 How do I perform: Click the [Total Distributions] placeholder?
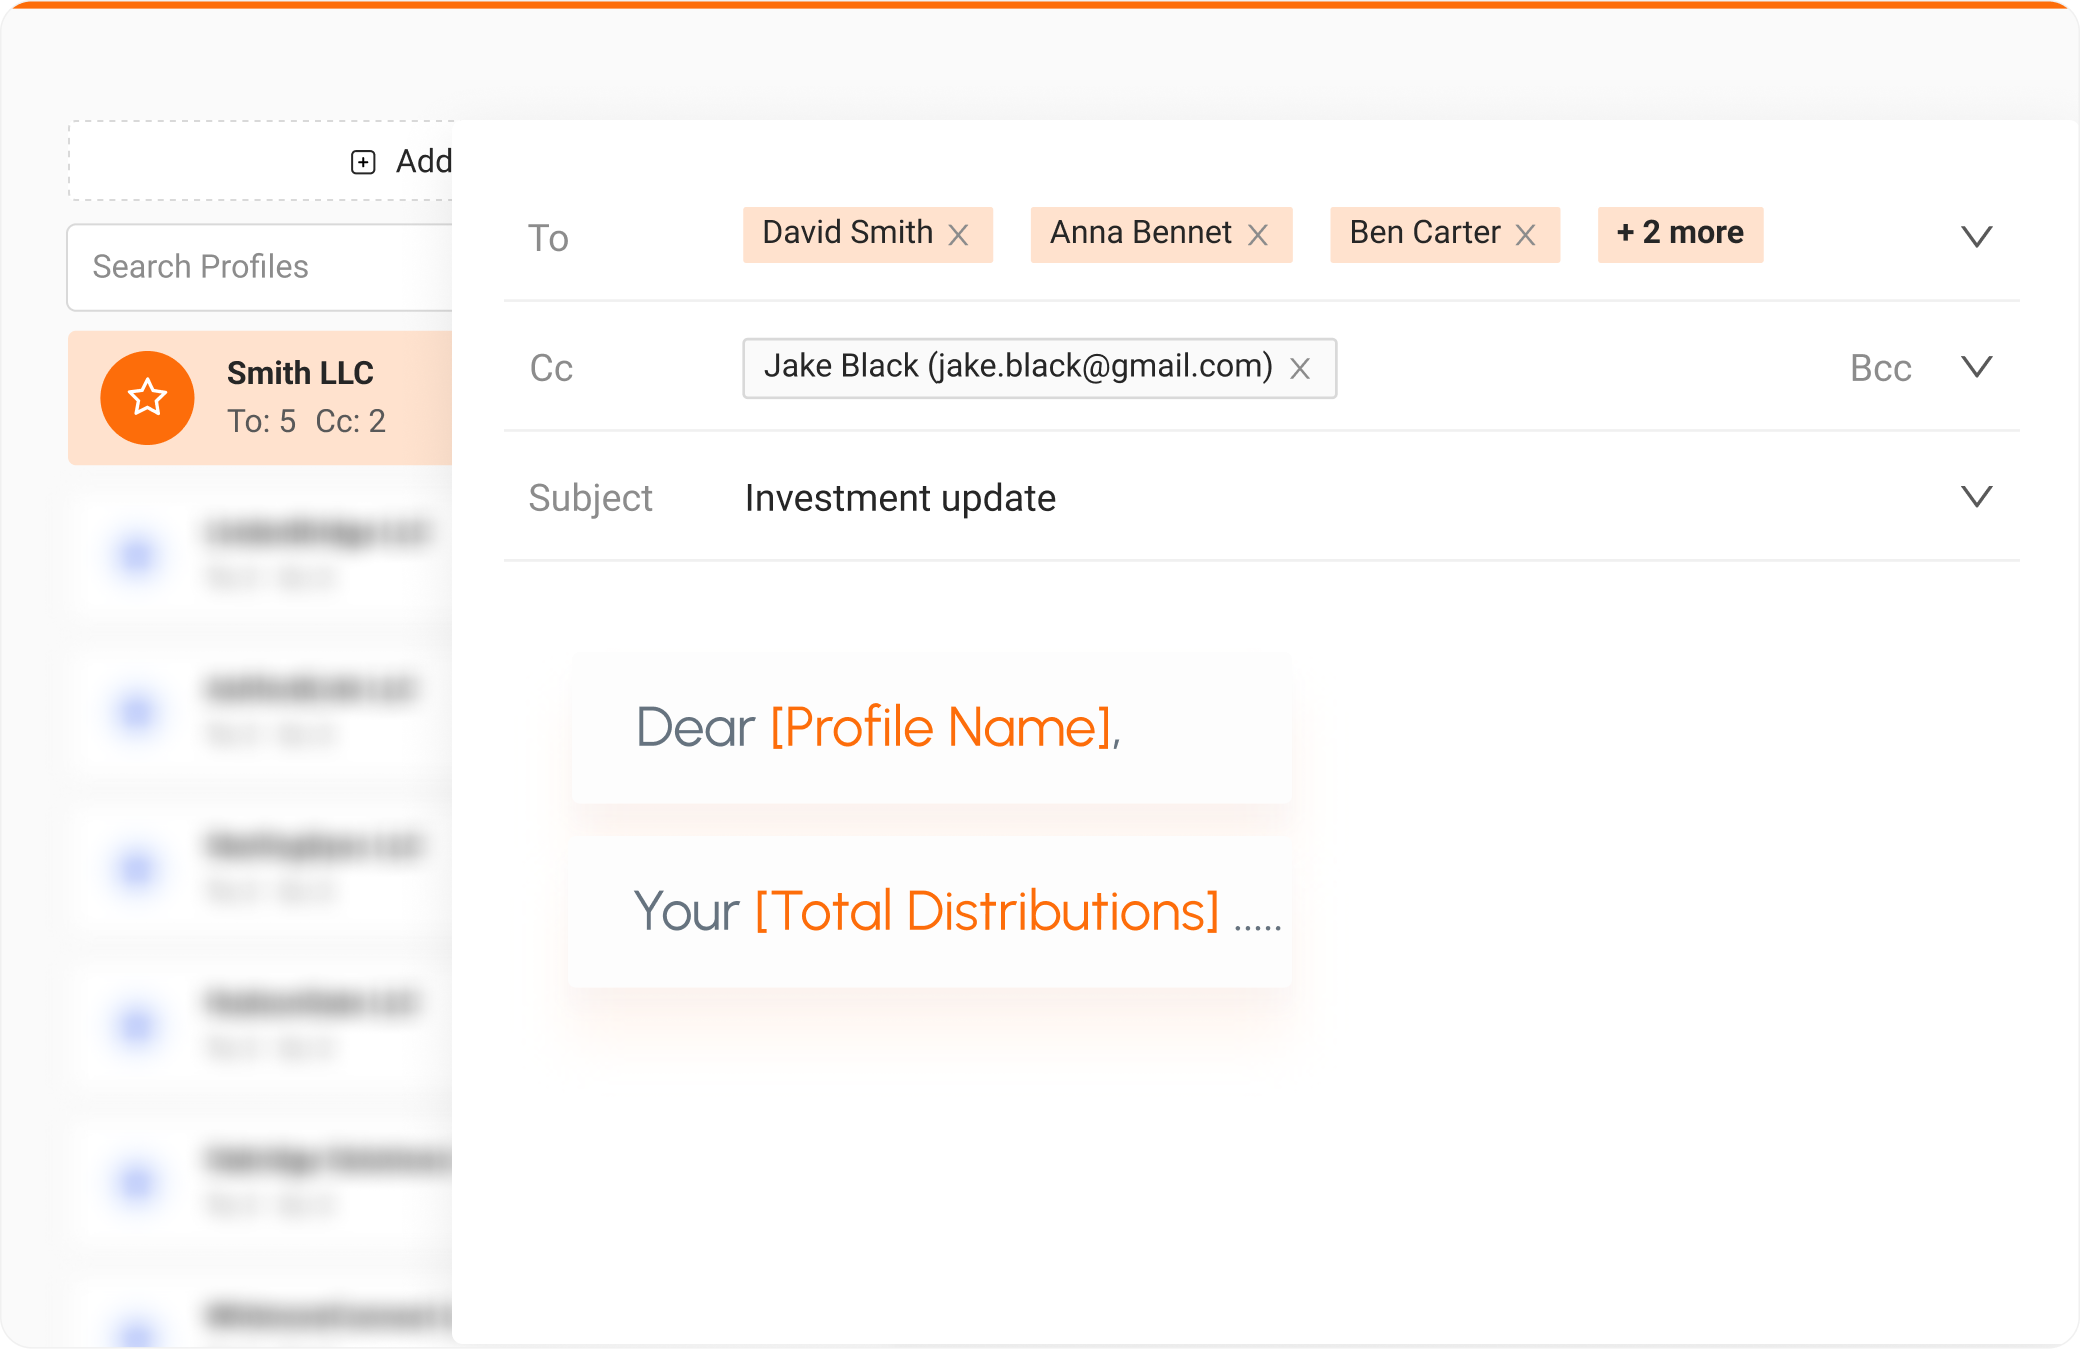tap(986, 911)
